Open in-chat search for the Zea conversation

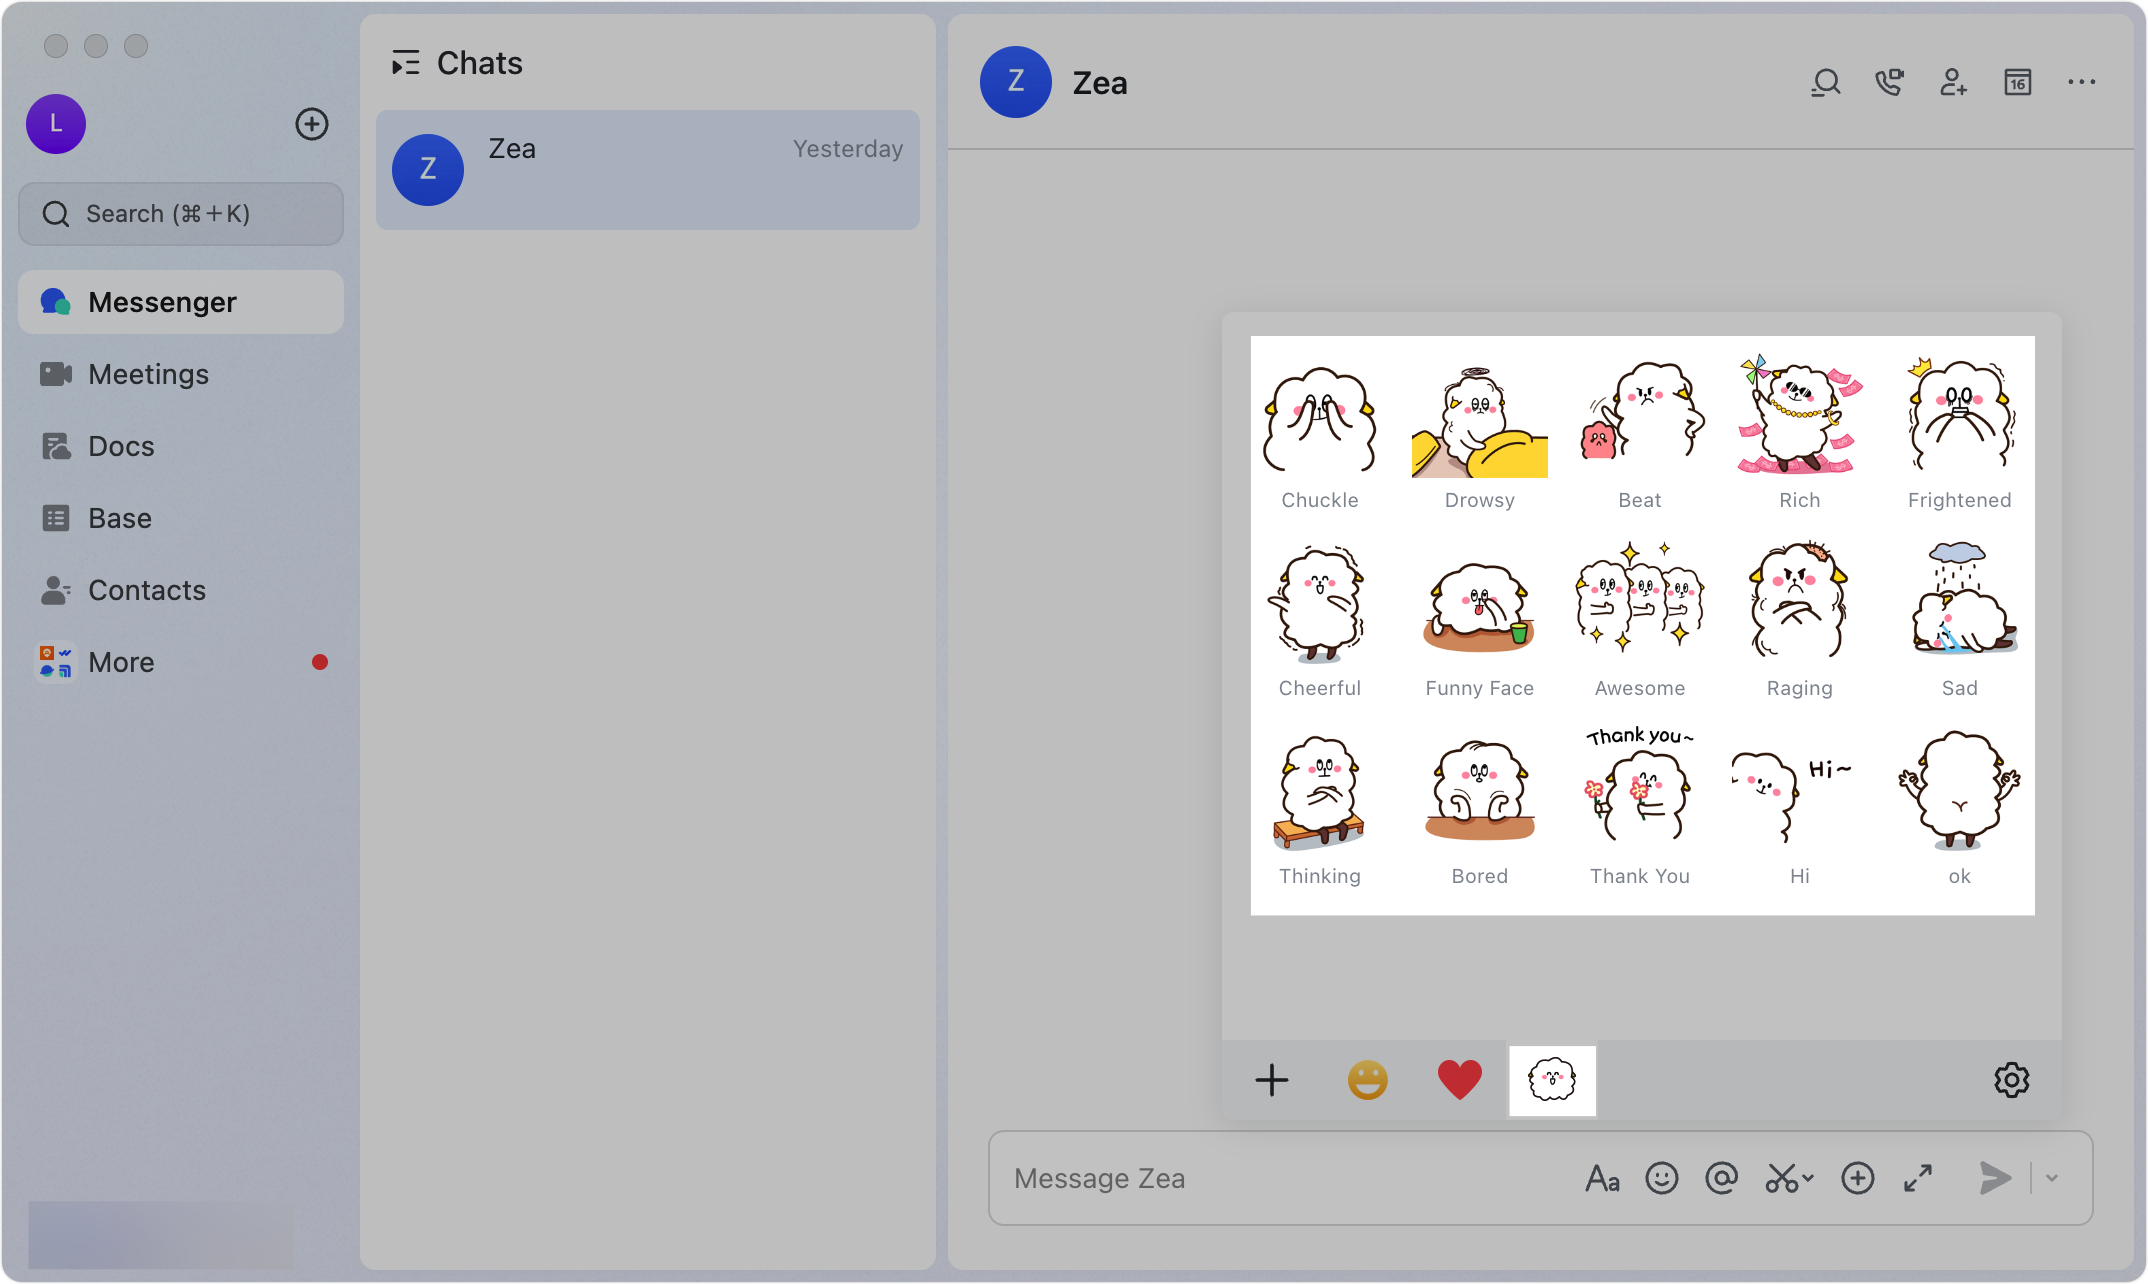[x=1825, y=83]
